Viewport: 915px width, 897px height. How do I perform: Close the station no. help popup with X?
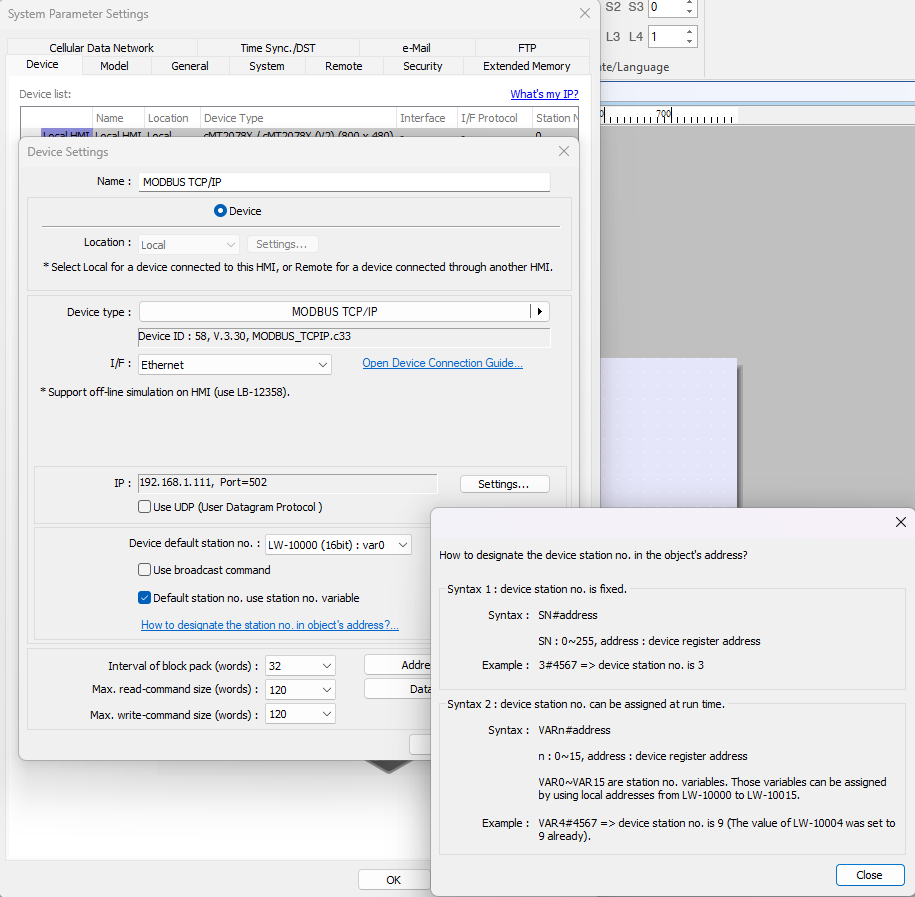[900, 522]
